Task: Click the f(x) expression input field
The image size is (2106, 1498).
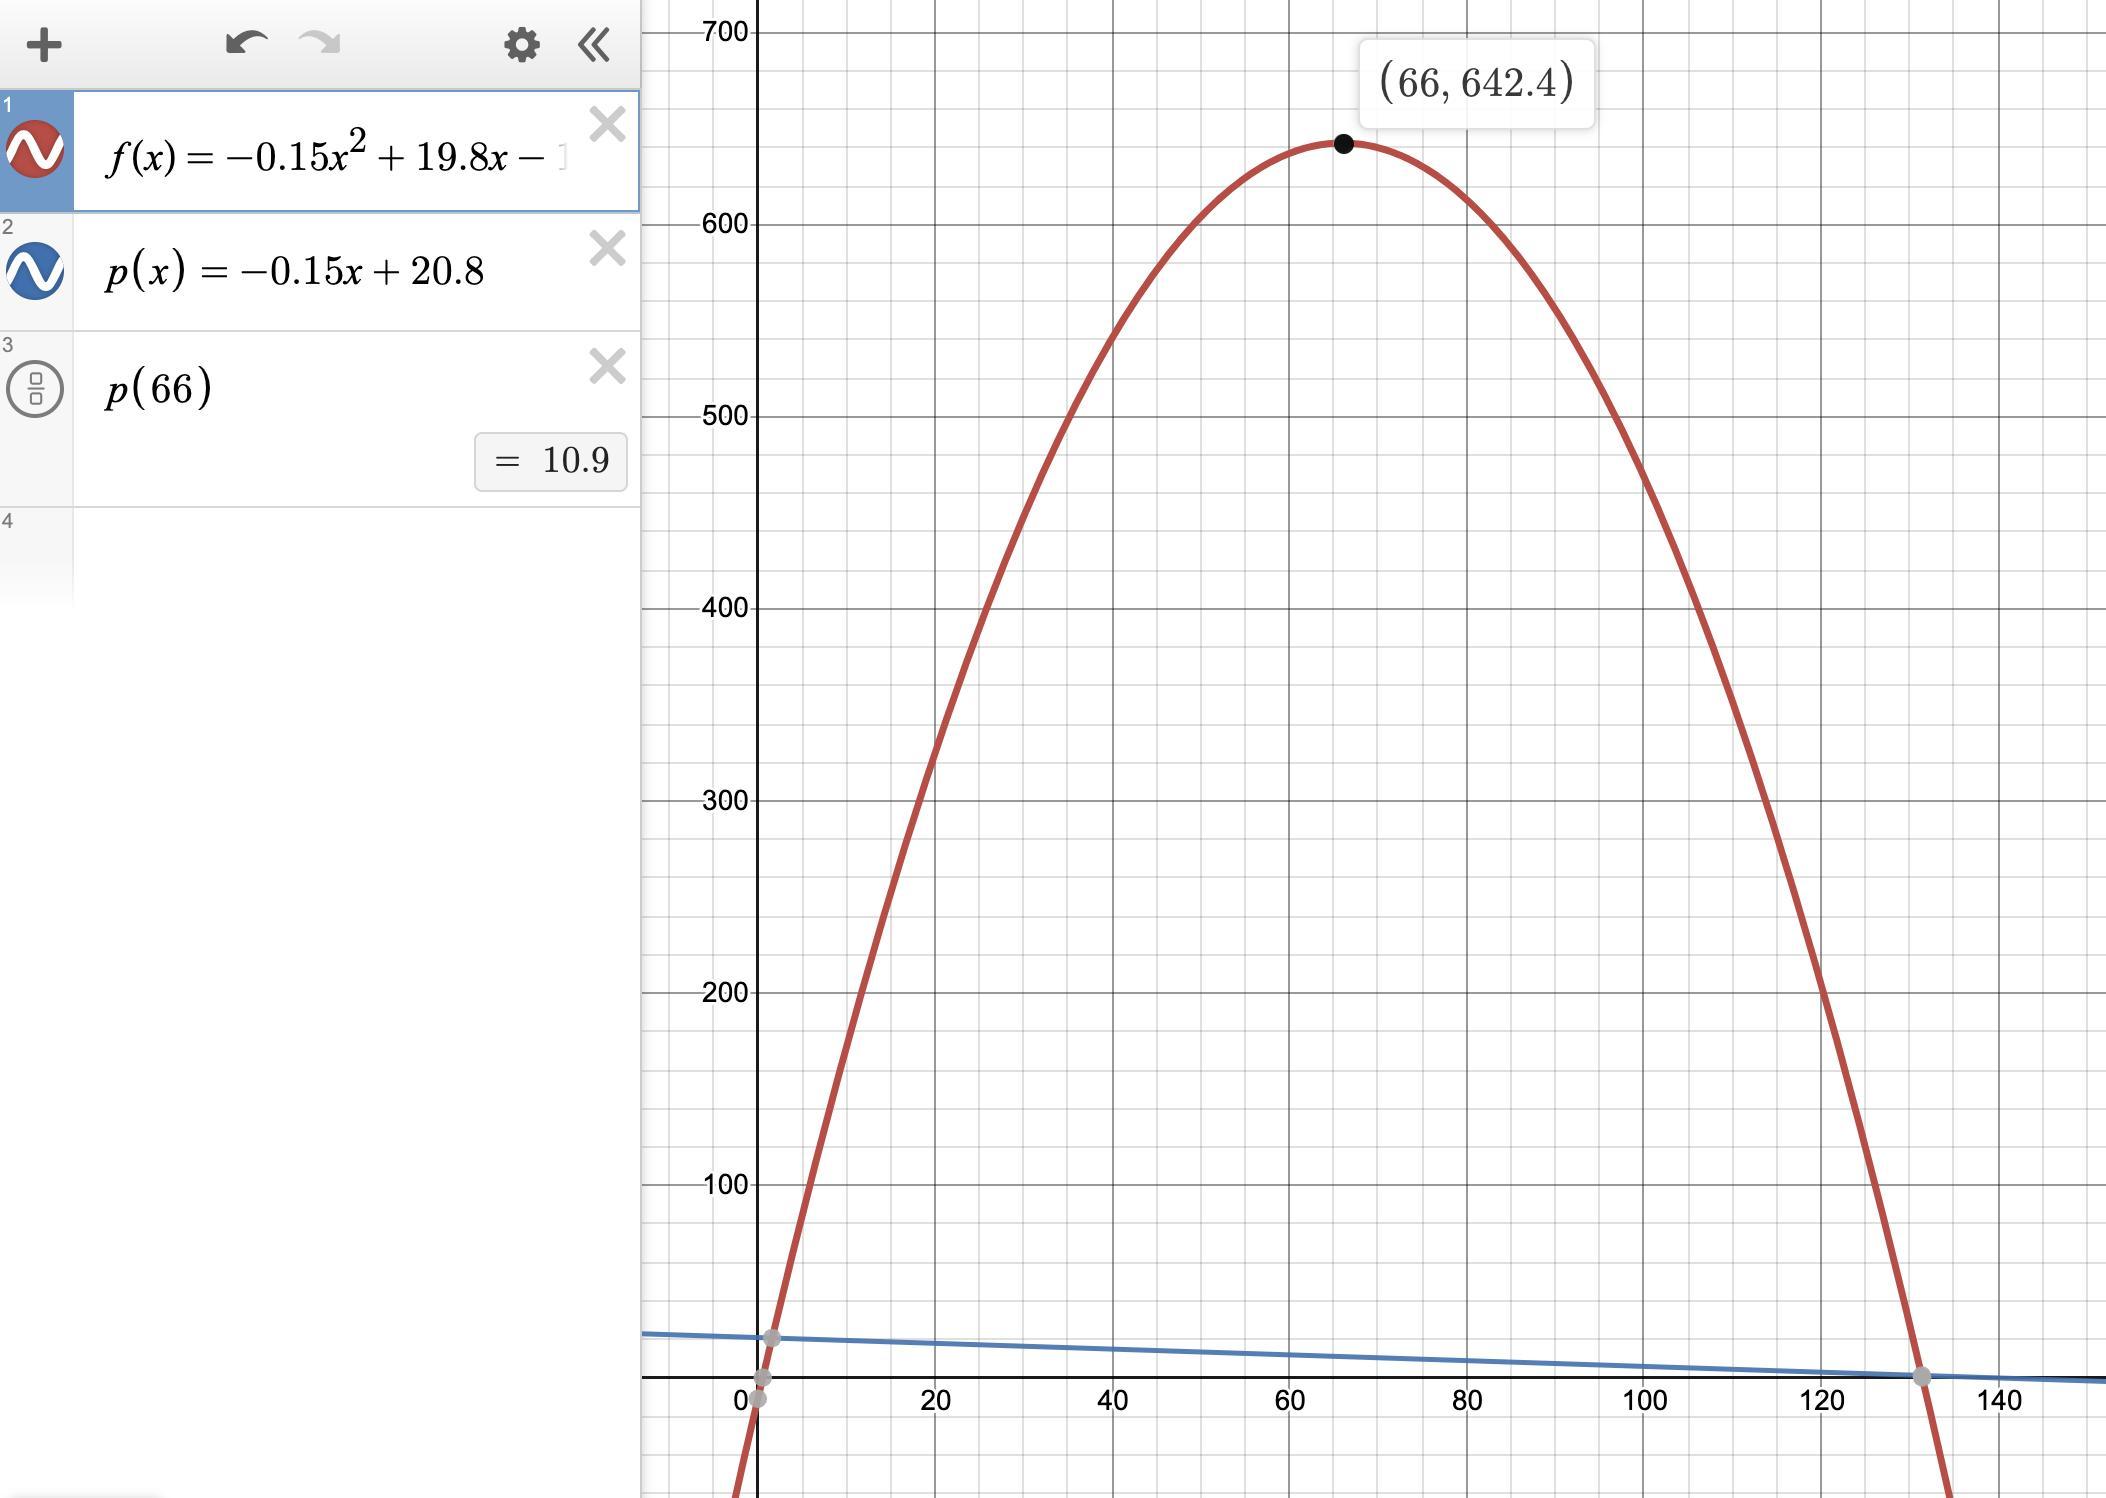Action: (335, 157)
